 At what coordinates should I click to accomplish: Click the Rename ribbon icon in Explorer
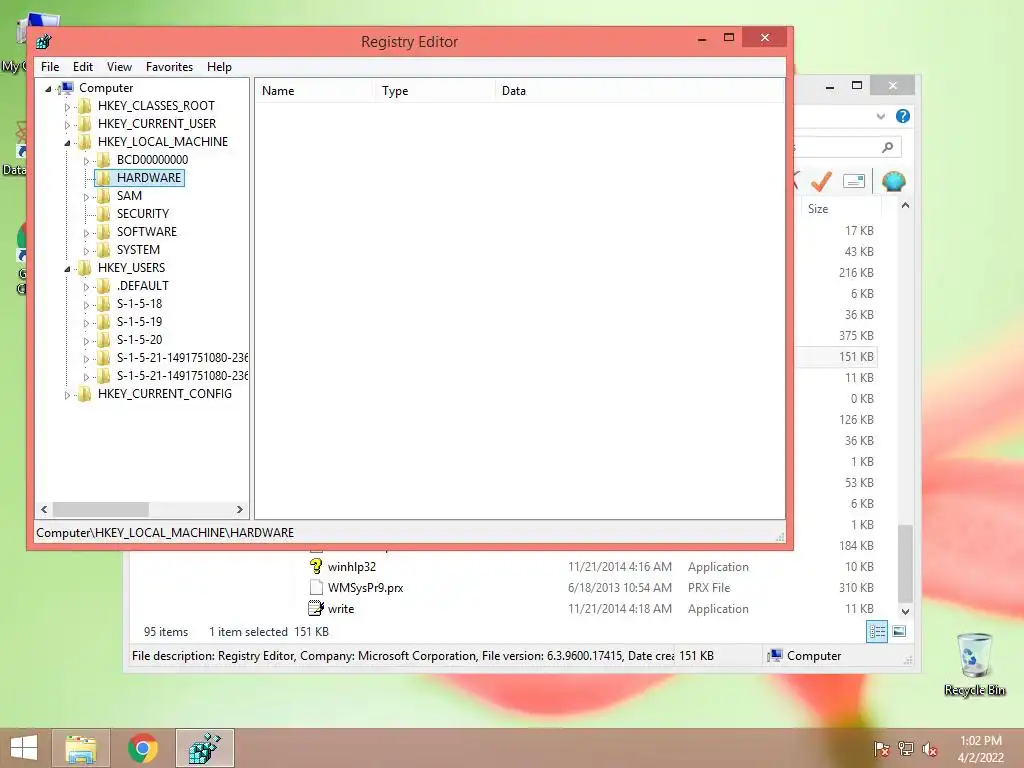click(854, 182)
